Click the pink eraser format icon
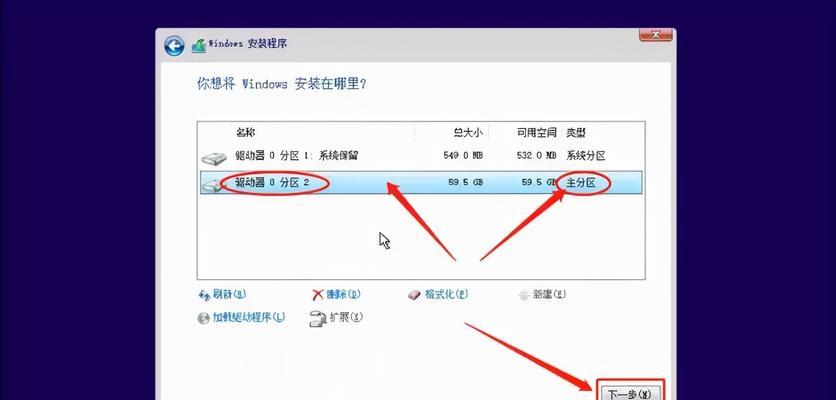 click(414, 295)
